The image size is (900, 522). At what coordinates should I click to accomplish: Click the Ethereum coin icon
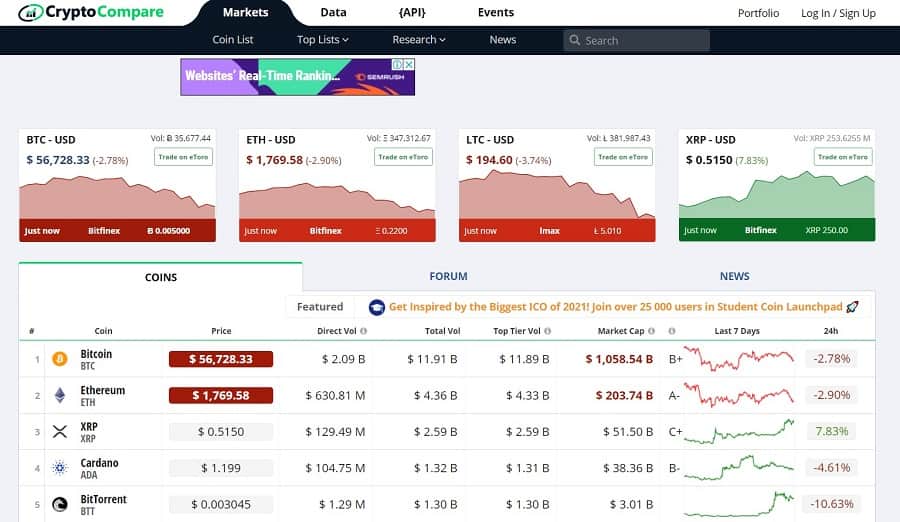point(60,395)
